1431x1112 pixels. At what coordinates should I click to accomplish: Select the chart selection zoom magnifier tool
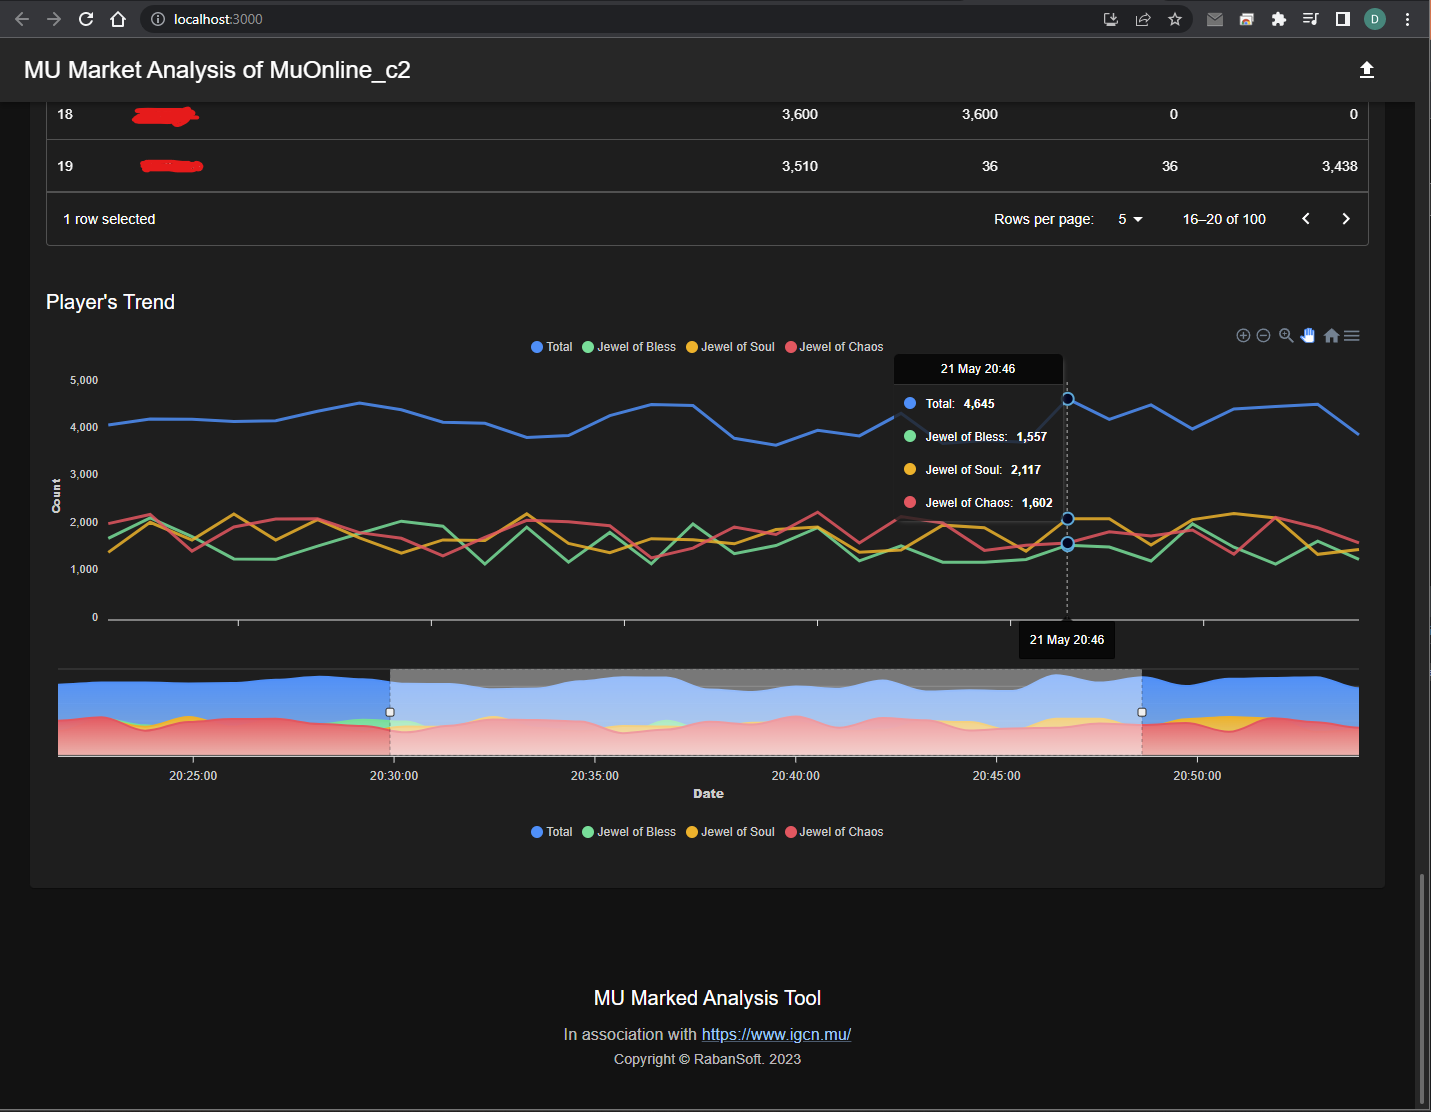pos(1286,336)
